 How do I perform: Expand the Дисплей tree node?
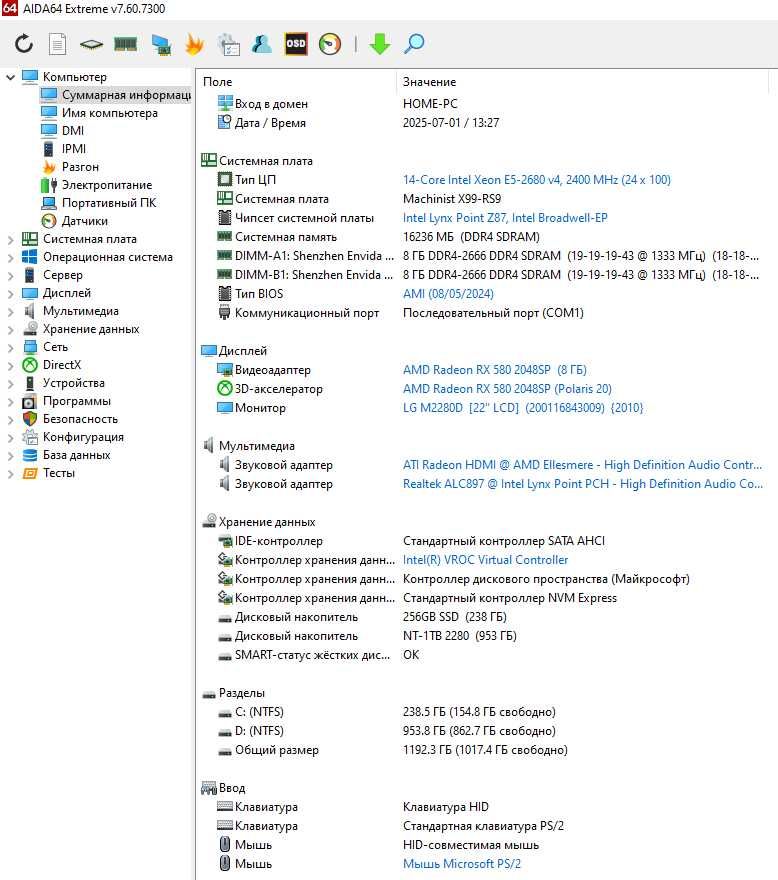10,294
